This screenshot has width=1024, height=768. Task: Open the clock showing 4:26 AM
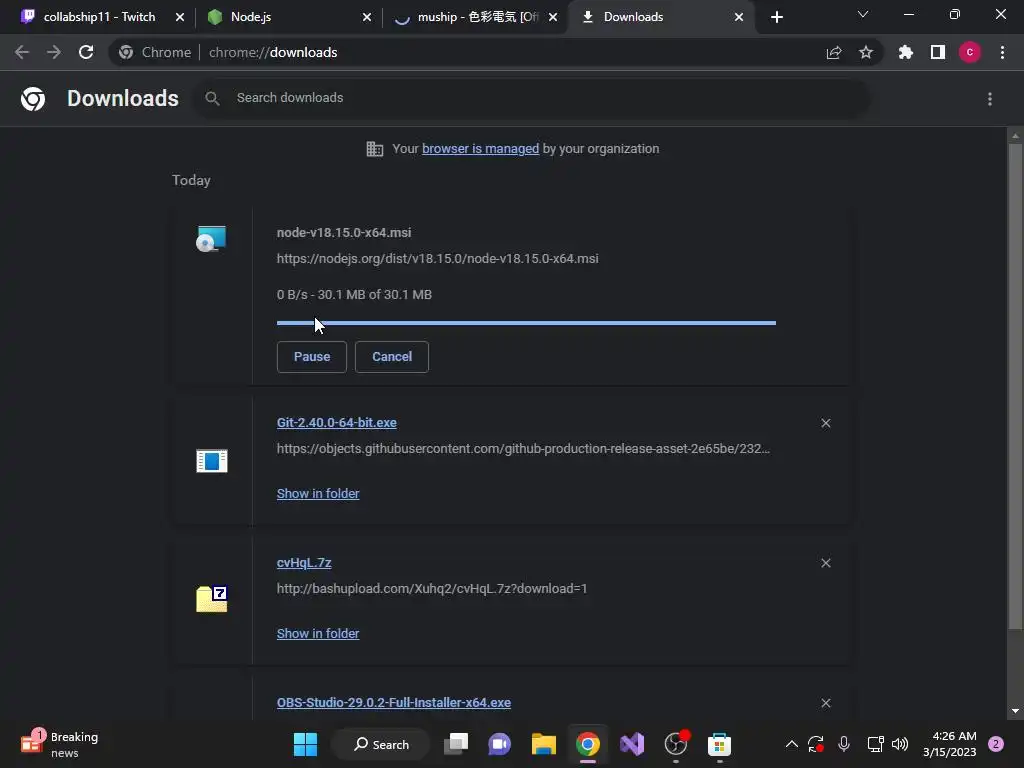[x=950, y=744]
